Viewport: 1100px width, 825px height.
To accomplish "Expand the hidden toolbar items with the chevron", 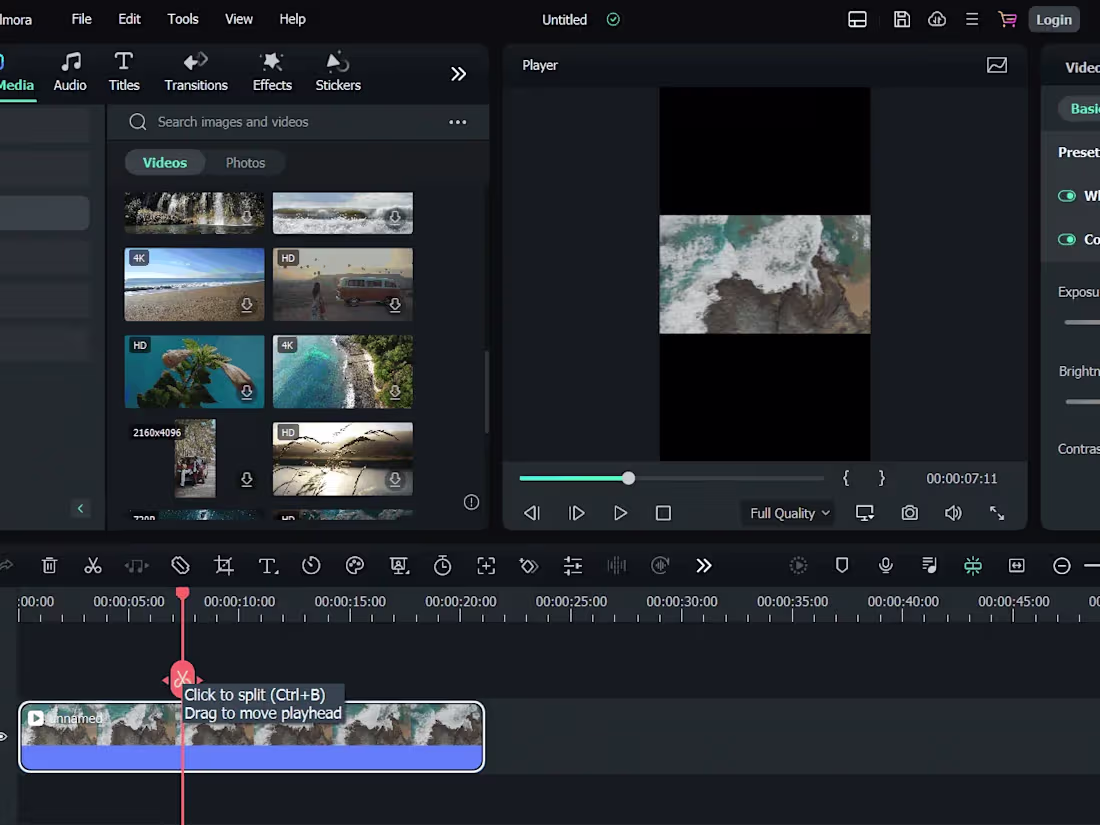I will click(704, 565).
